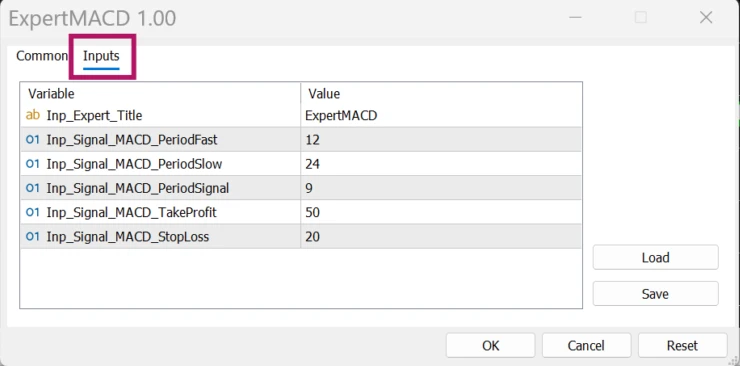The image size is (740, 366).
Task: Load saved input parameters
Action: 656,258
